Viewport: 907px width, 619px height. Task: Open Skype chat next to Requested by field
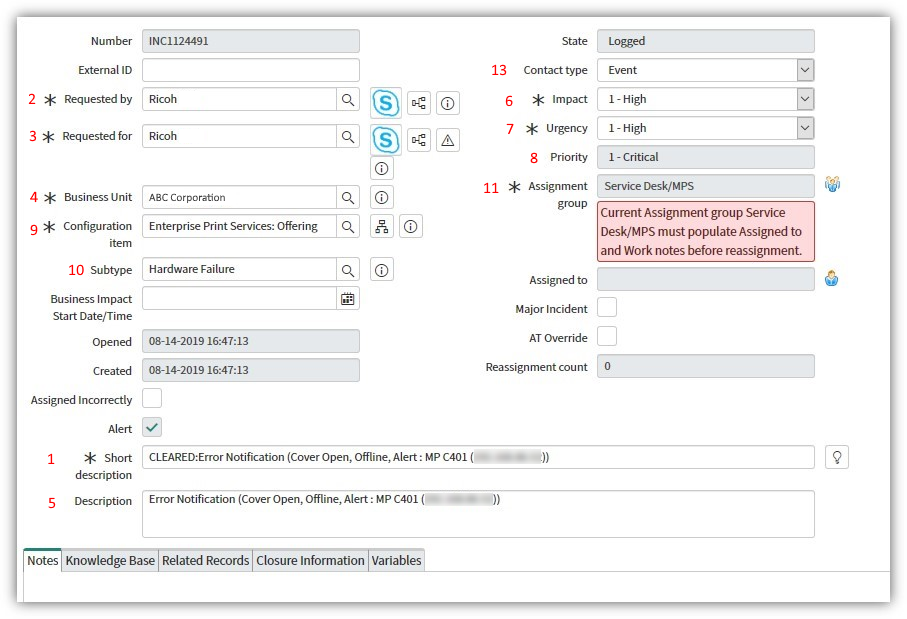[x=385, y=102]
